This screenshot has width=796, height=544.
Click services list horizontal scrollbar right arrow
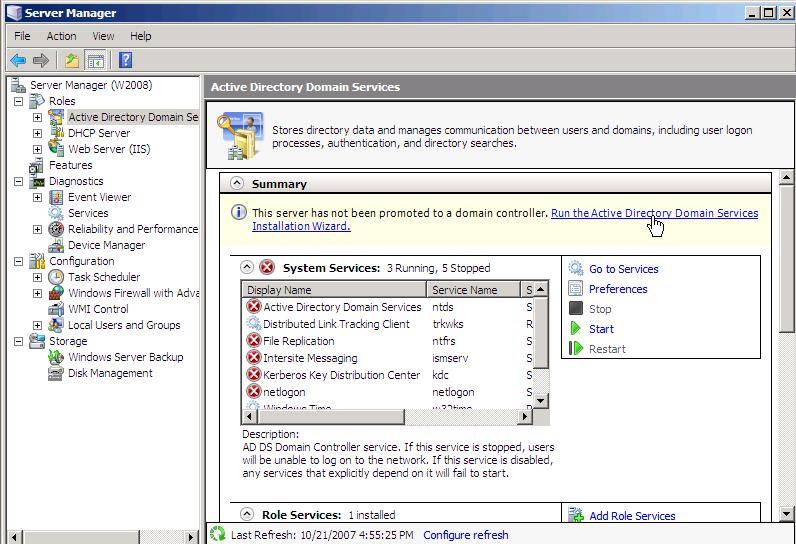[525, 417]
